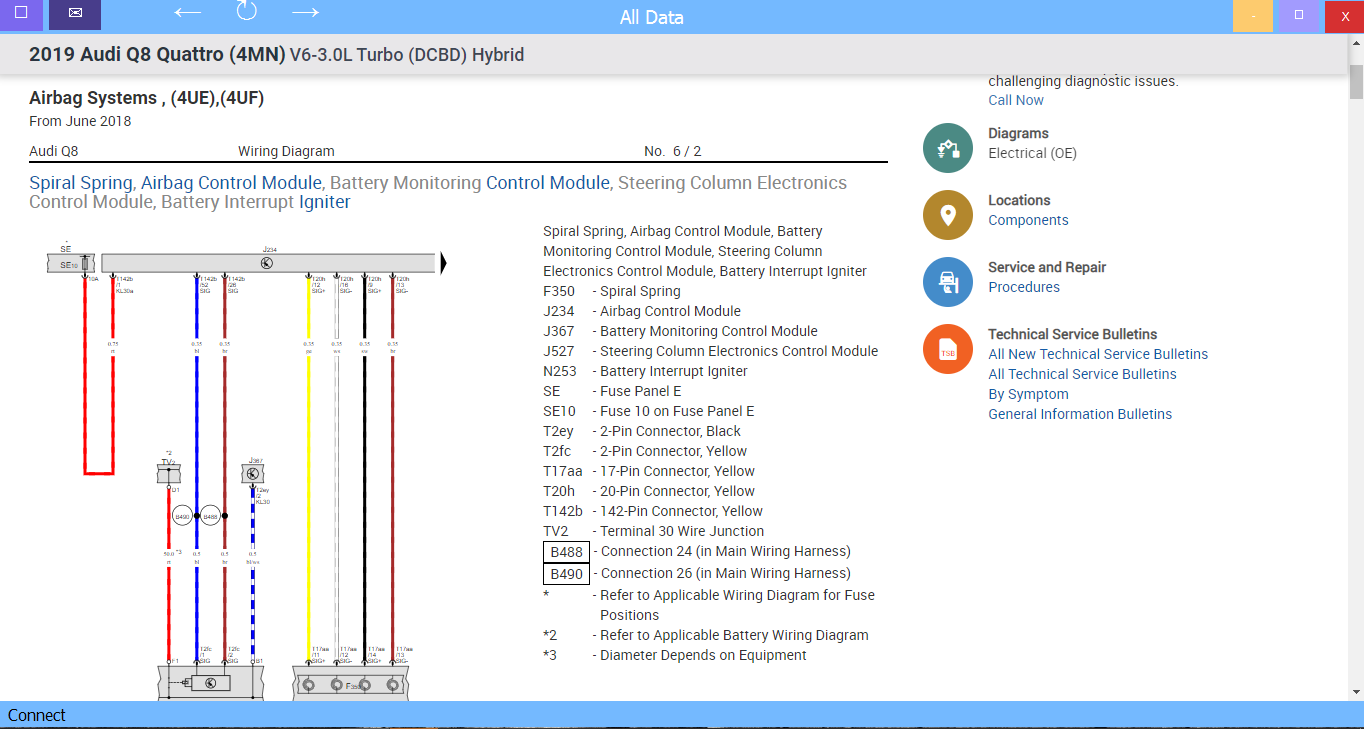Click the All Data window title
The height and width of the screenshot is (729, 1364).
(652, 17)
